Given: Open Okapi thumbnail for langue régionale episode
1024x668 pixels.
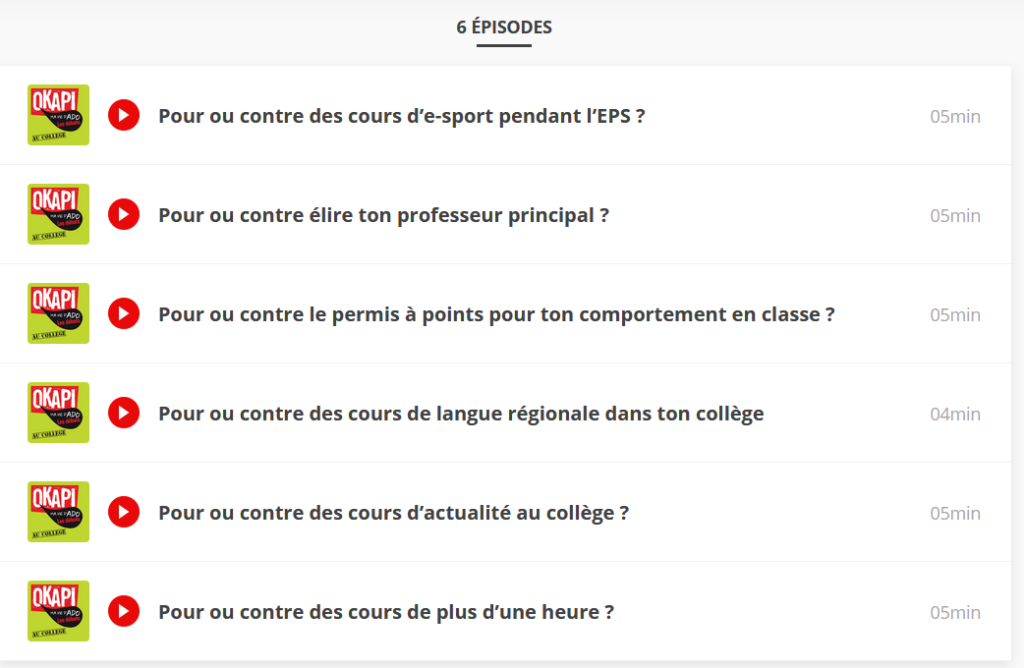Looking at the screenshot, I should pos(58,412).
